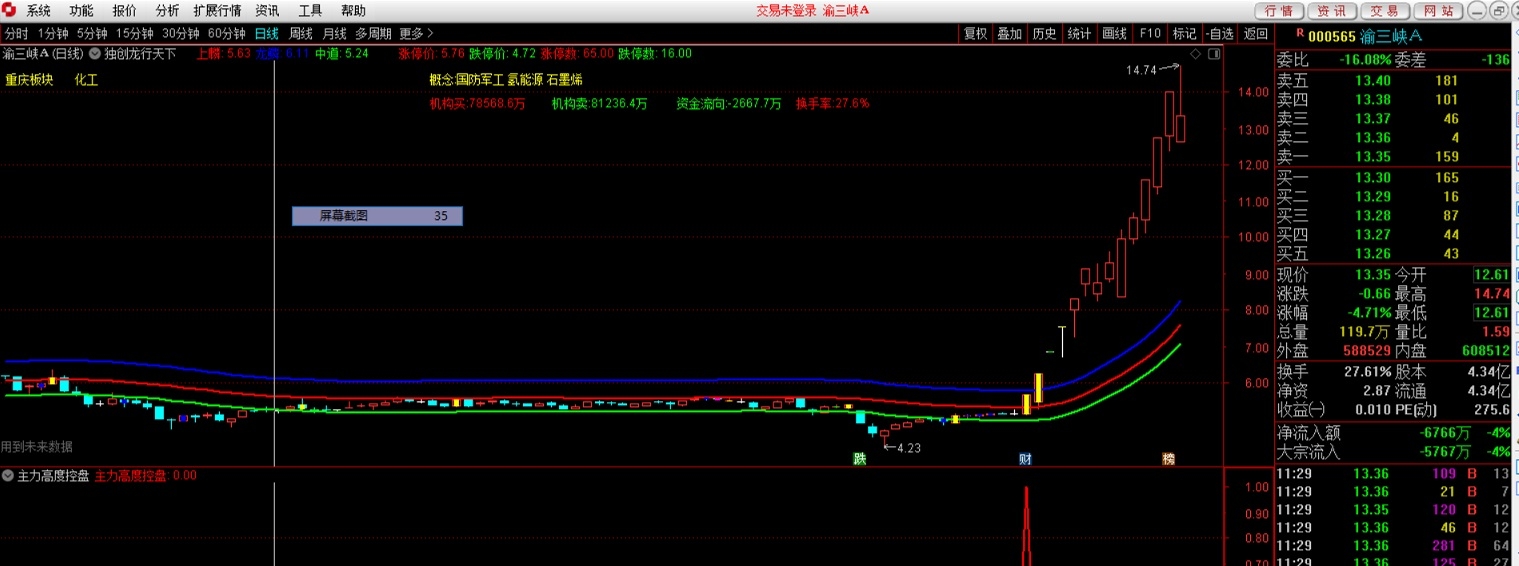Click the 用到未来数据 notice text
The image size is (1519, 566).
pyautogui.click(x=37, y=447)
